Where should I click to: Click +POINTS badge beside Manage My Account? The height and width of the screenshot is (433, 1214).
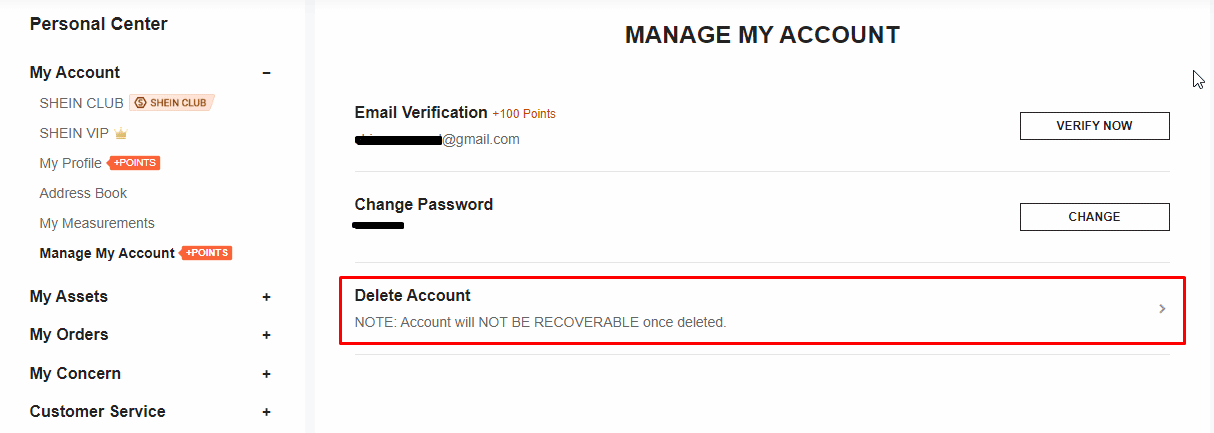tap(207, 253)
